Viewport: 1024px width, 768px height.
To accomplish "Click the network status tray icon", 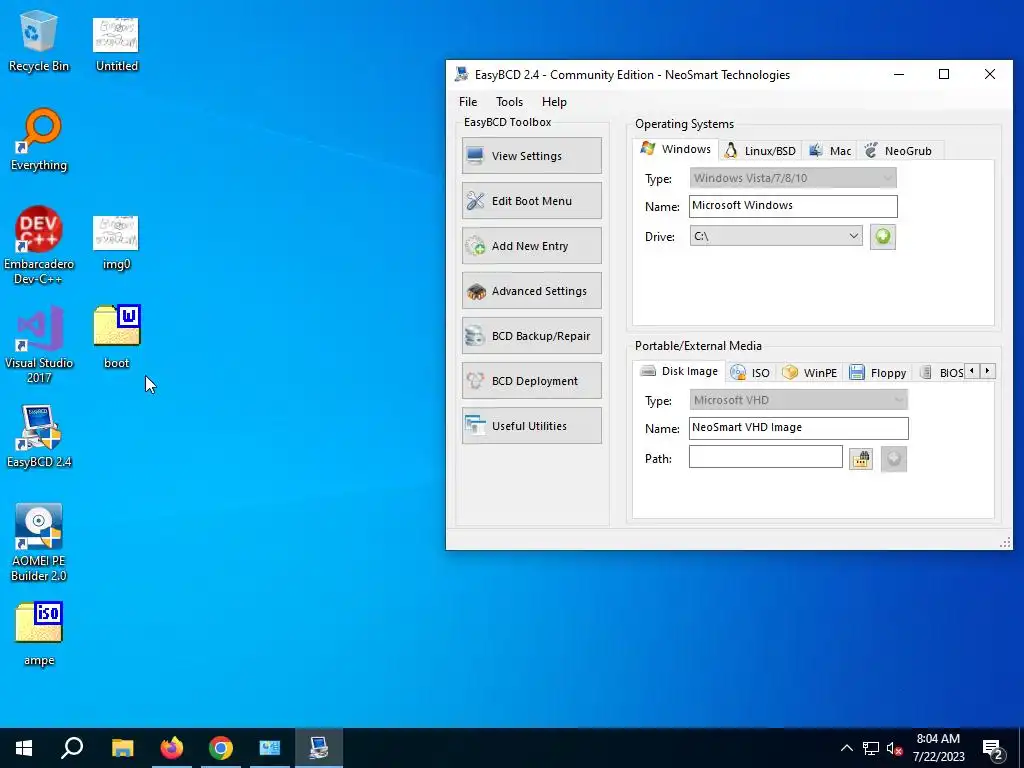I will pos(871,748).
